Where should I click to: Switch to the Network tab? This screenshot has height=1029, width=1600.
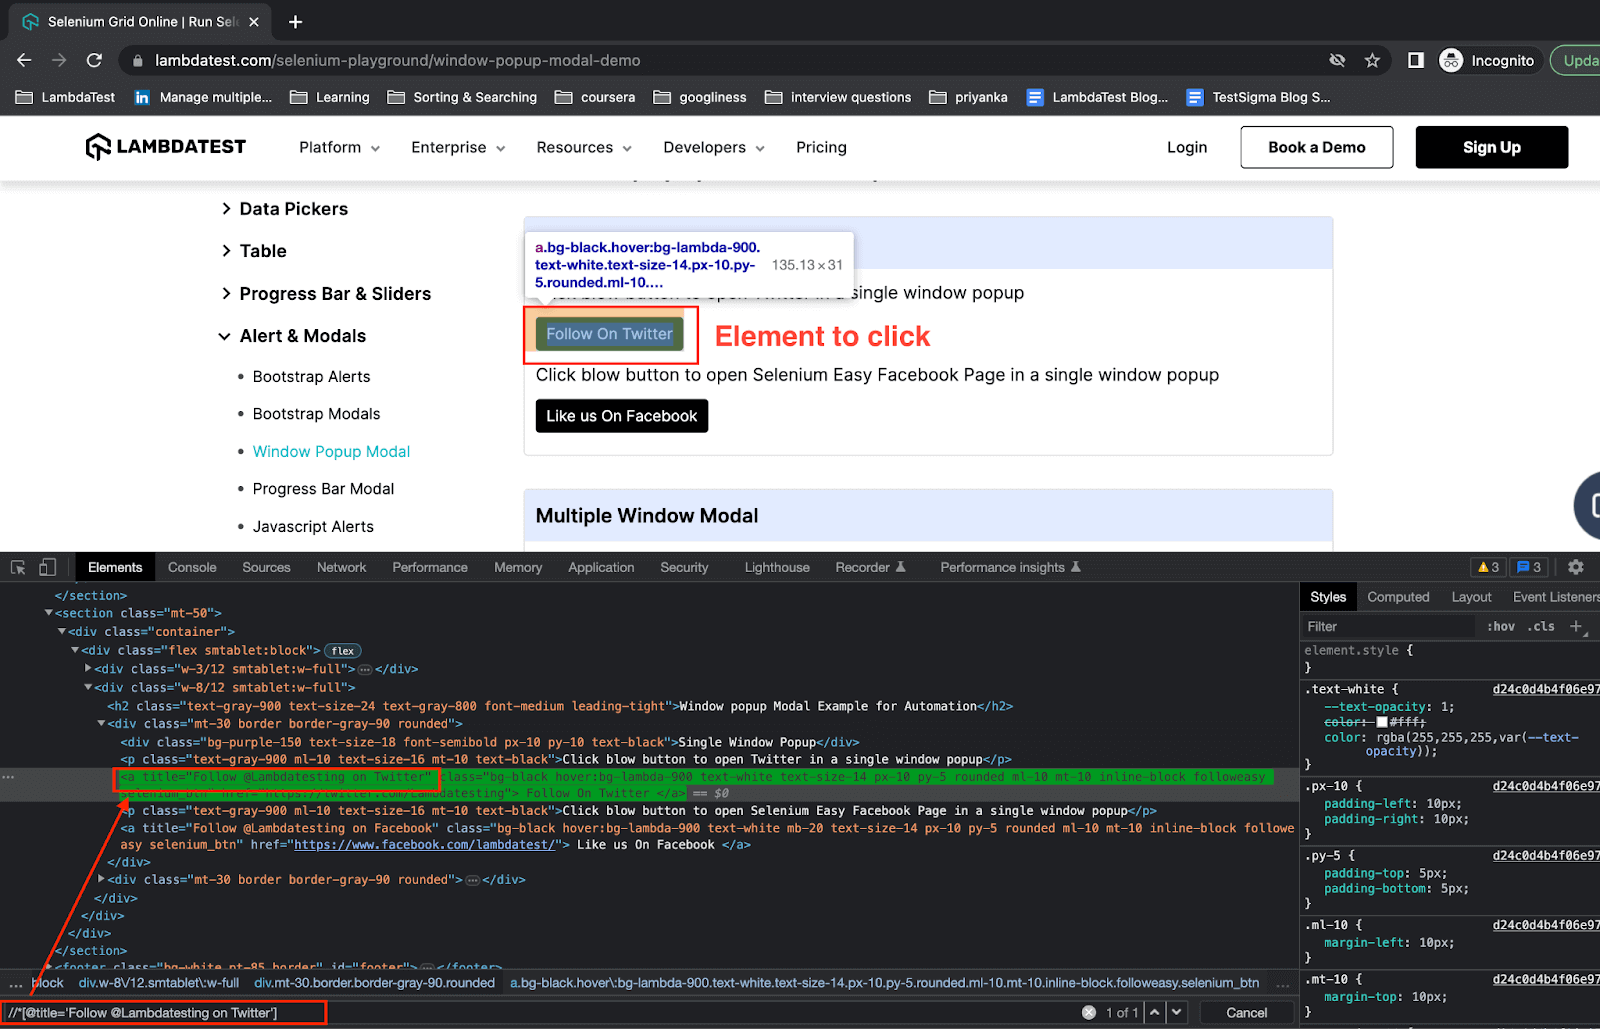pyautogui.click(x=341, y=567)
